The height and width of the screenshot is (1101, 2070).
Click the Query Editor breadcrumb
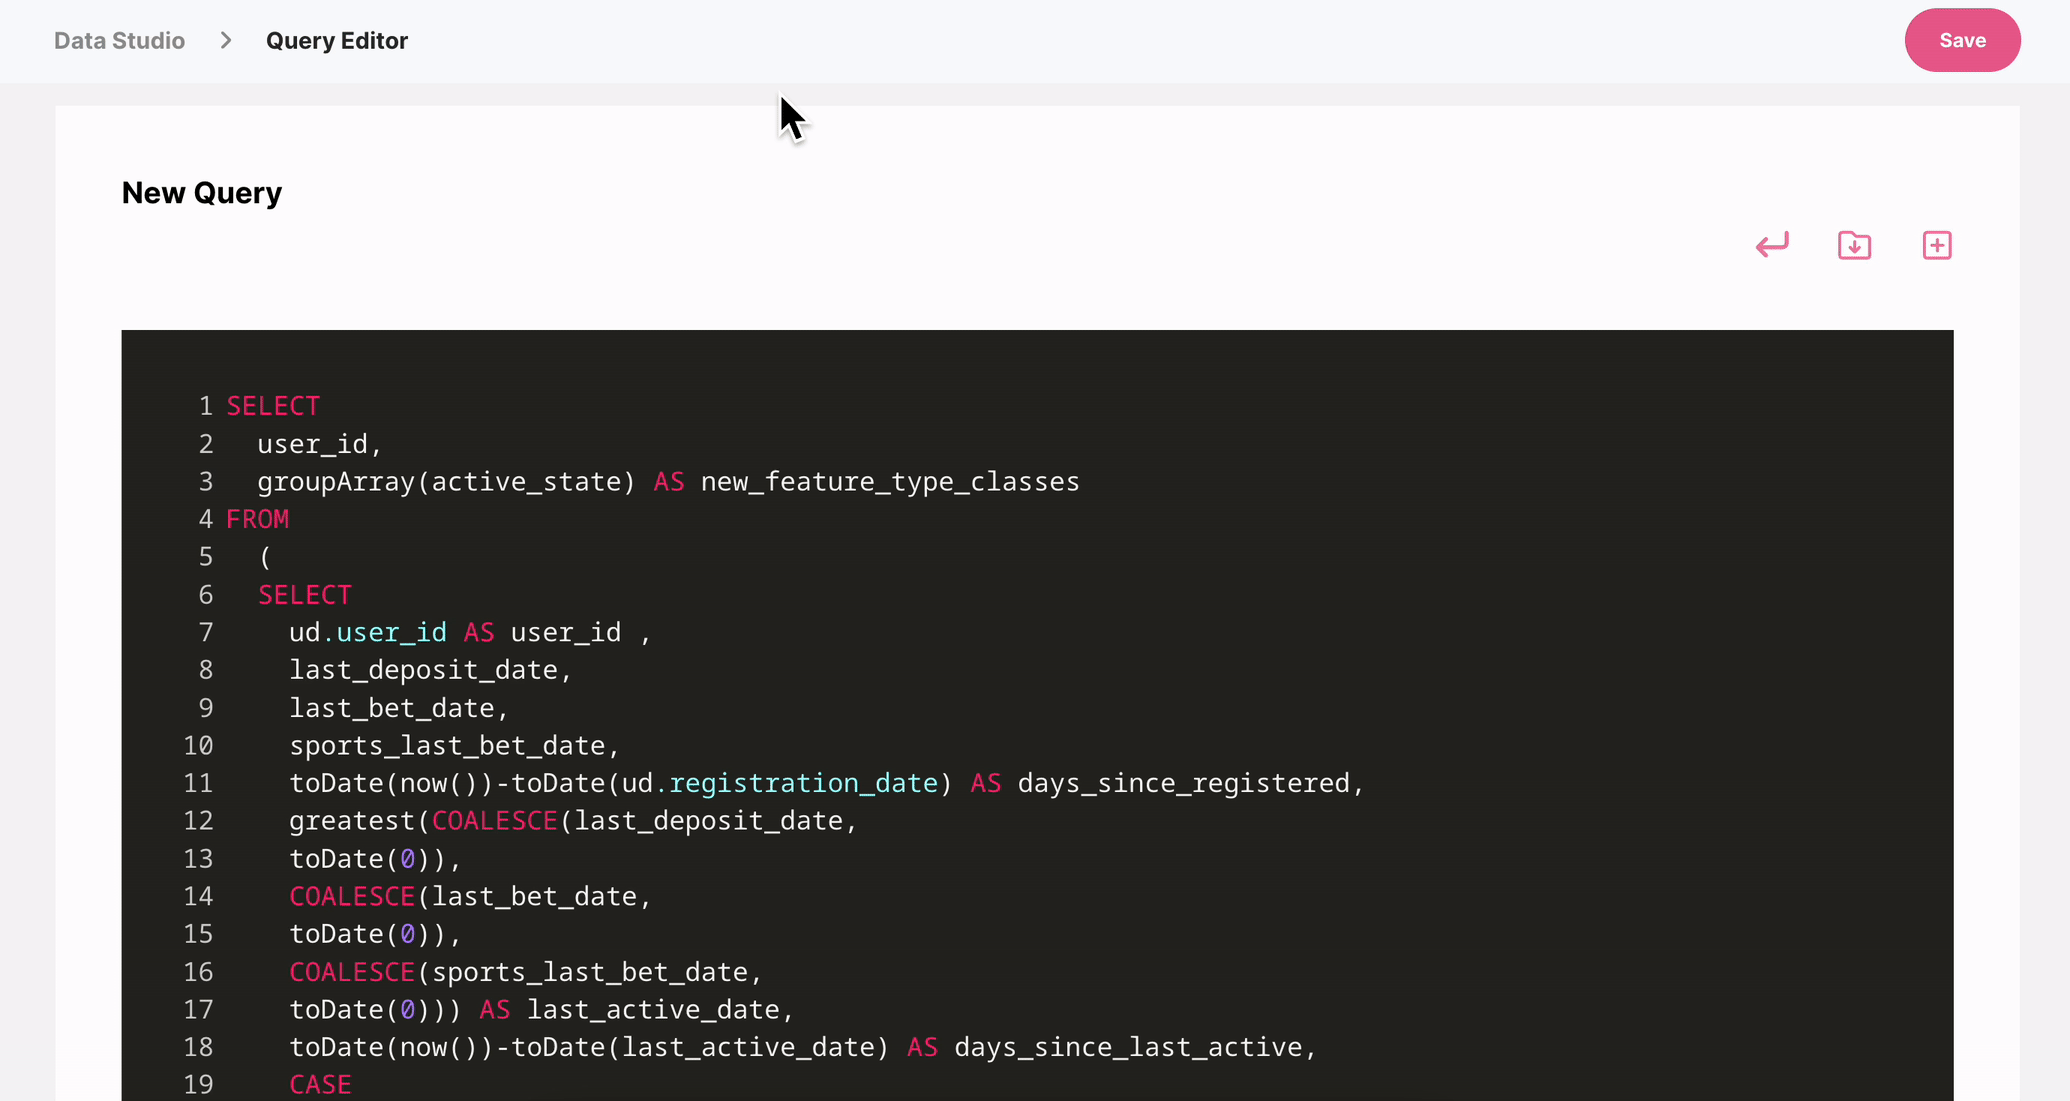337,40
